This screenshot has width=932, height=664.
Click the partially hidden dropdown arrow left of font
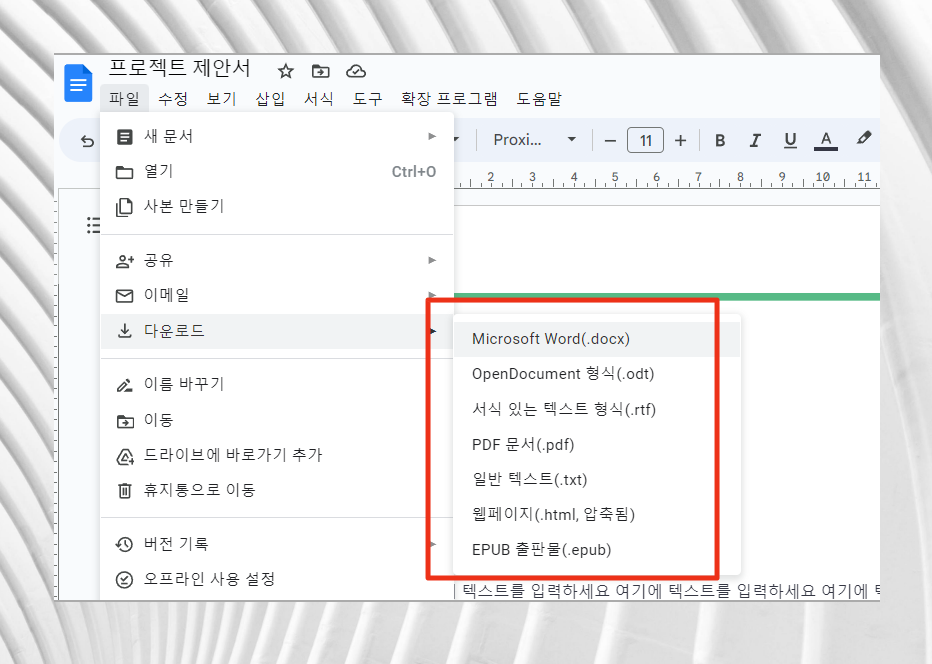point(456,140)
